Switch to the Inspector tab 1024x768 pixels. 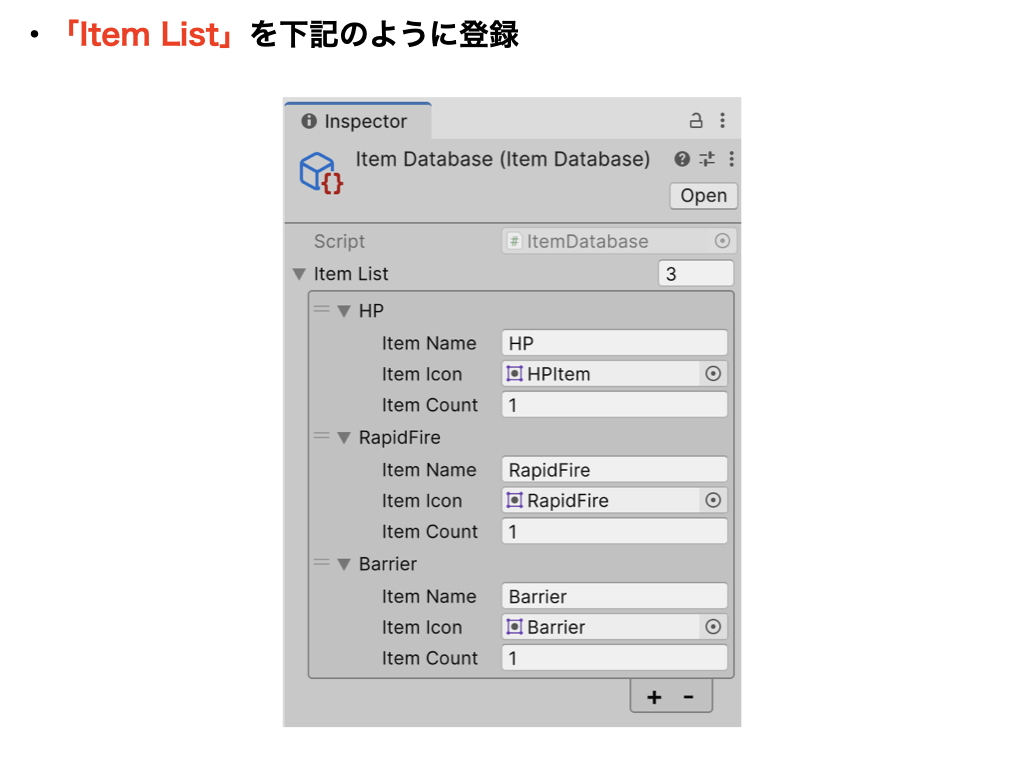pos(358,121)
